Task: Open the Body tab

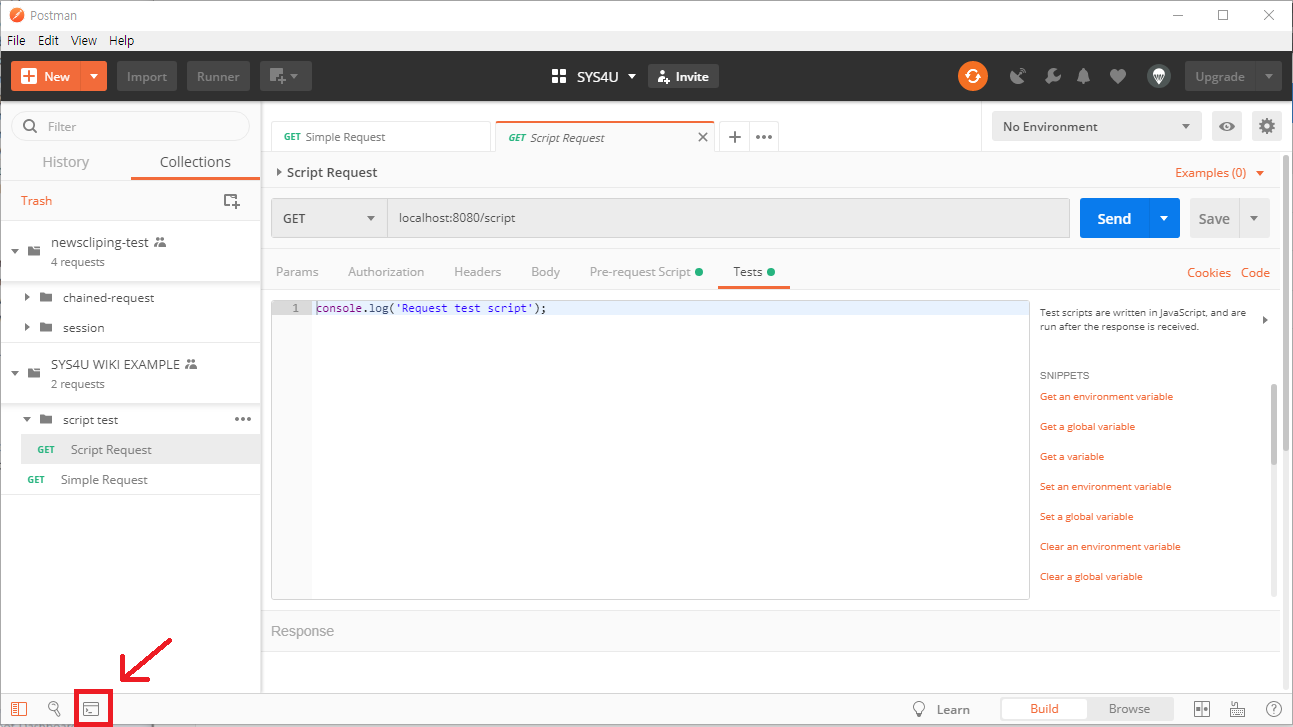Action: [545, 272]
